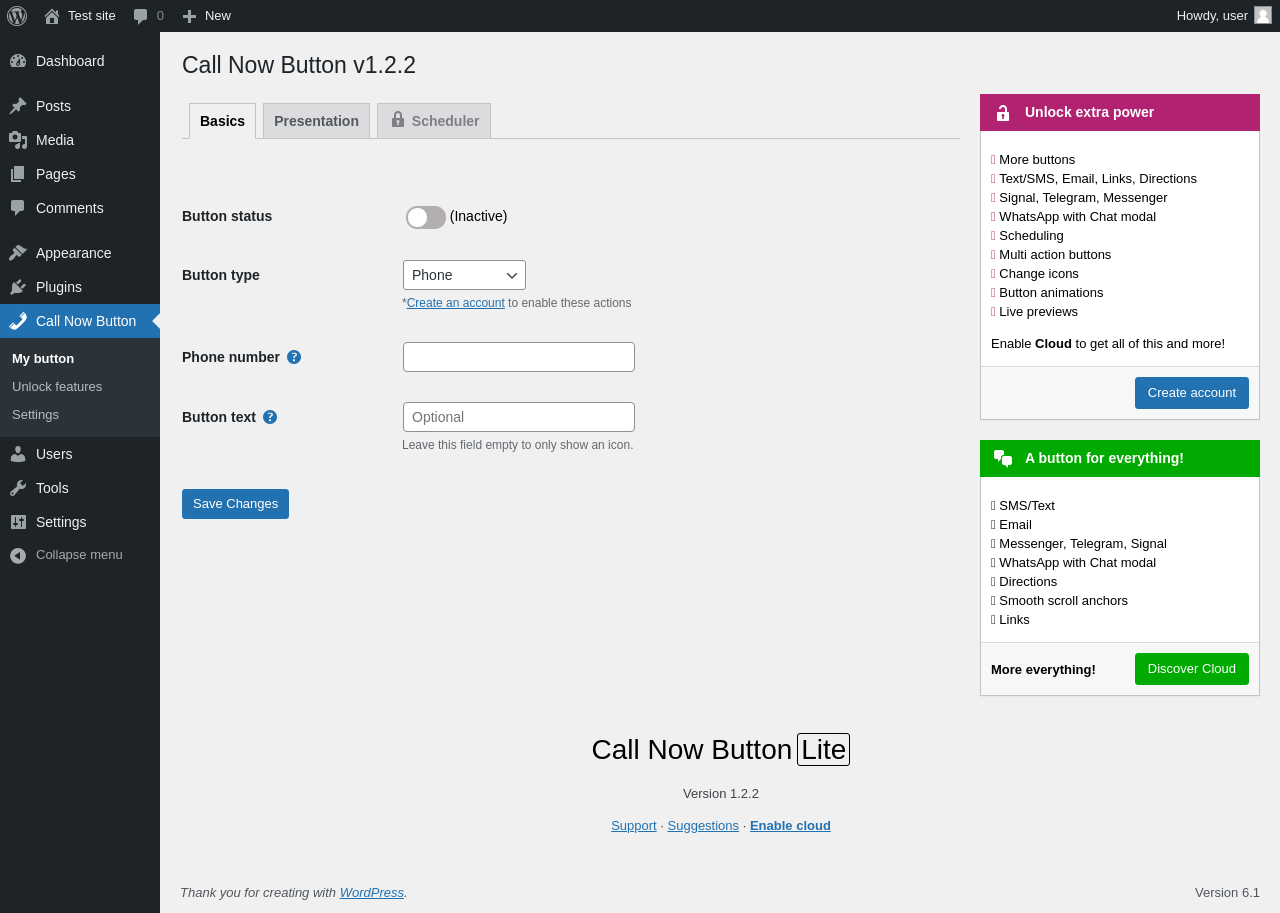Viewport: 1280px width, 913px height.
Task: Switch to the Presentation tab
Action: click(316, 121)
